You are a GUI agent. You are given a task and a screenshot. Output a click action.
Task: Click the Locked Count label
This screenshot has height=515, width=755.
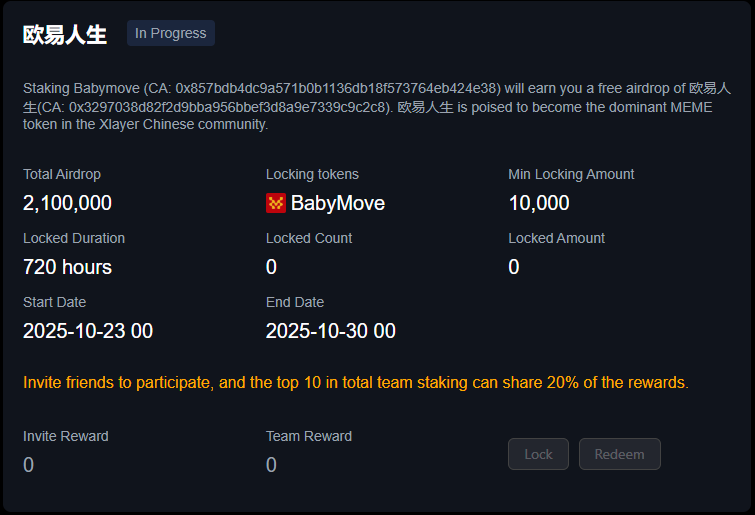309,238
